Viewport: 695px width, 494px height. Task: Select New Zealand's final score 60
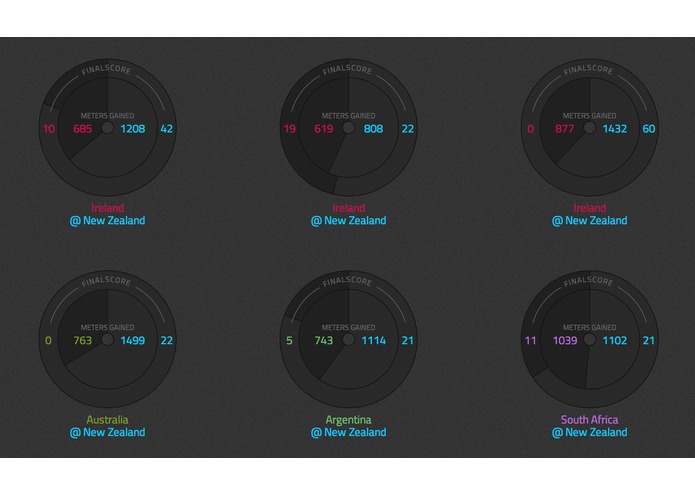tap(649, 129)
